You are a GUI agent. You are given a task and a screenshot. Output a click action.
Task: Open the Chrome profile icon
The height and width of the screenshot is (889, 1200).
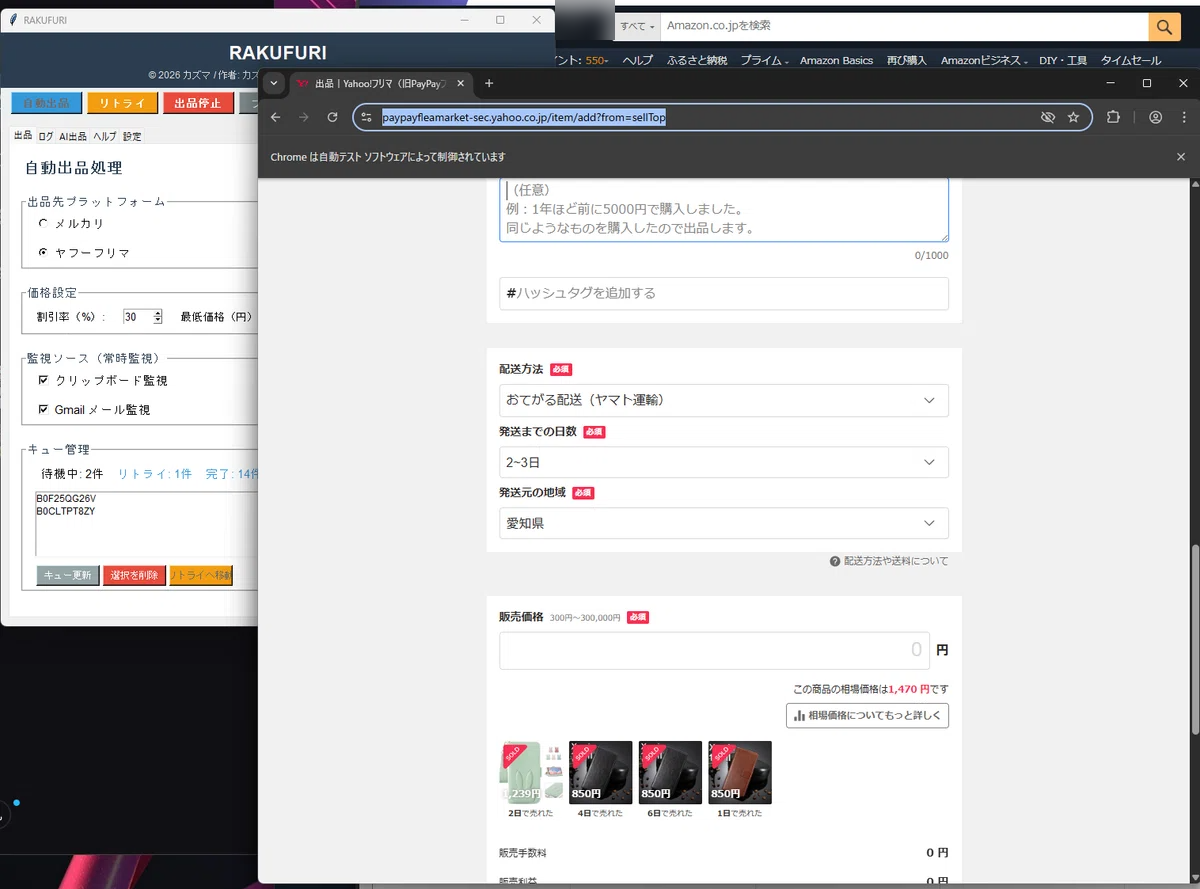pyautogui.click(x=1155, y=117)
